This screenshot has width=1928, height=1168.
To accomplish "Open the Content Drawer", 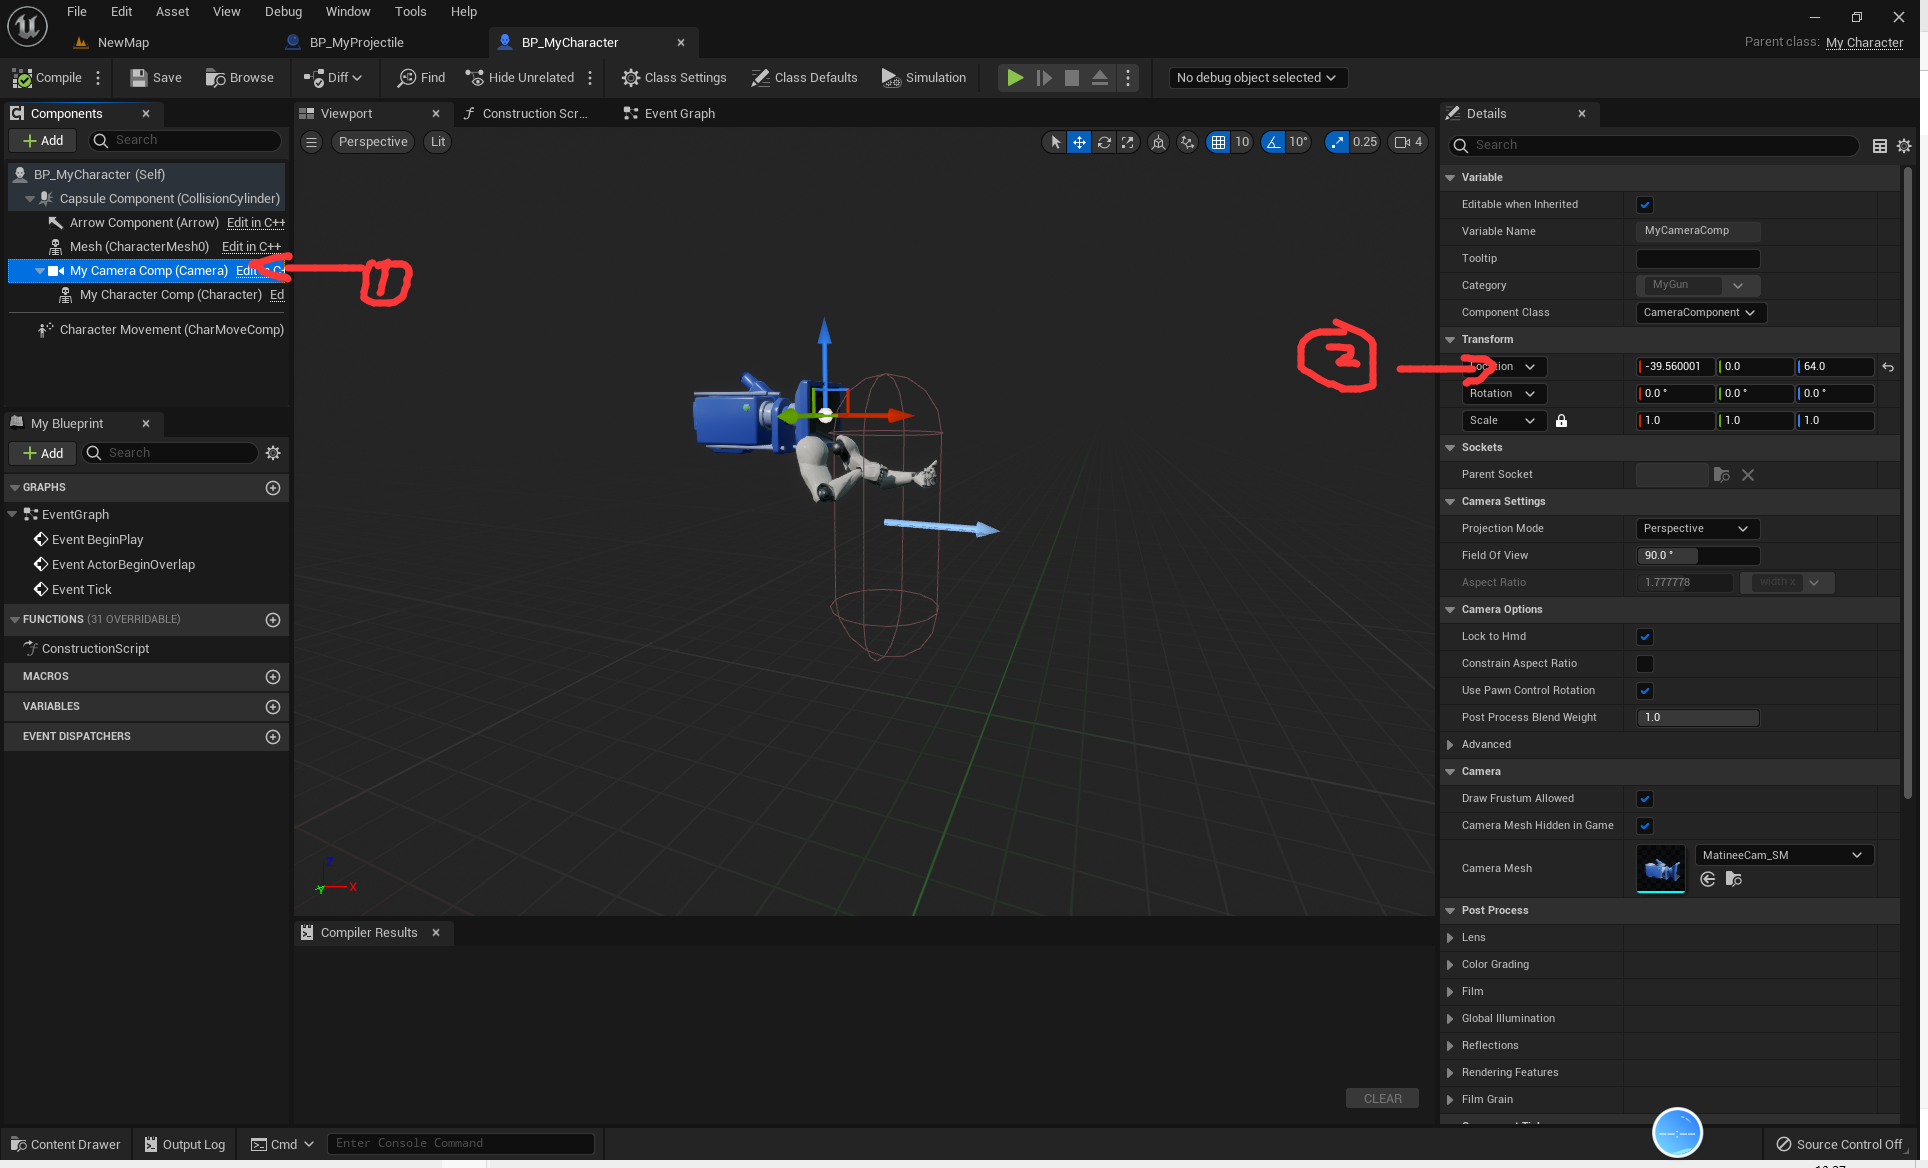I will click(64, 1144).
